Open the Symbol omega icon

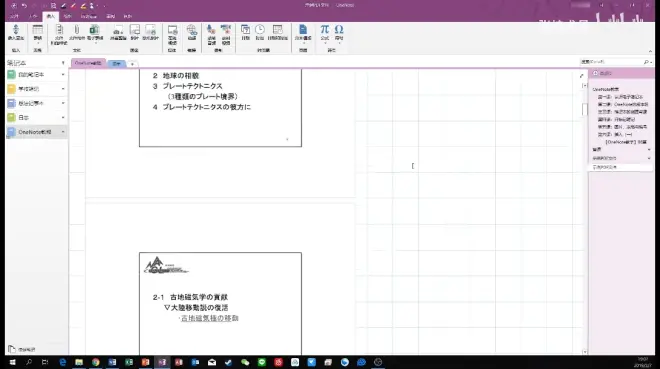339,32
